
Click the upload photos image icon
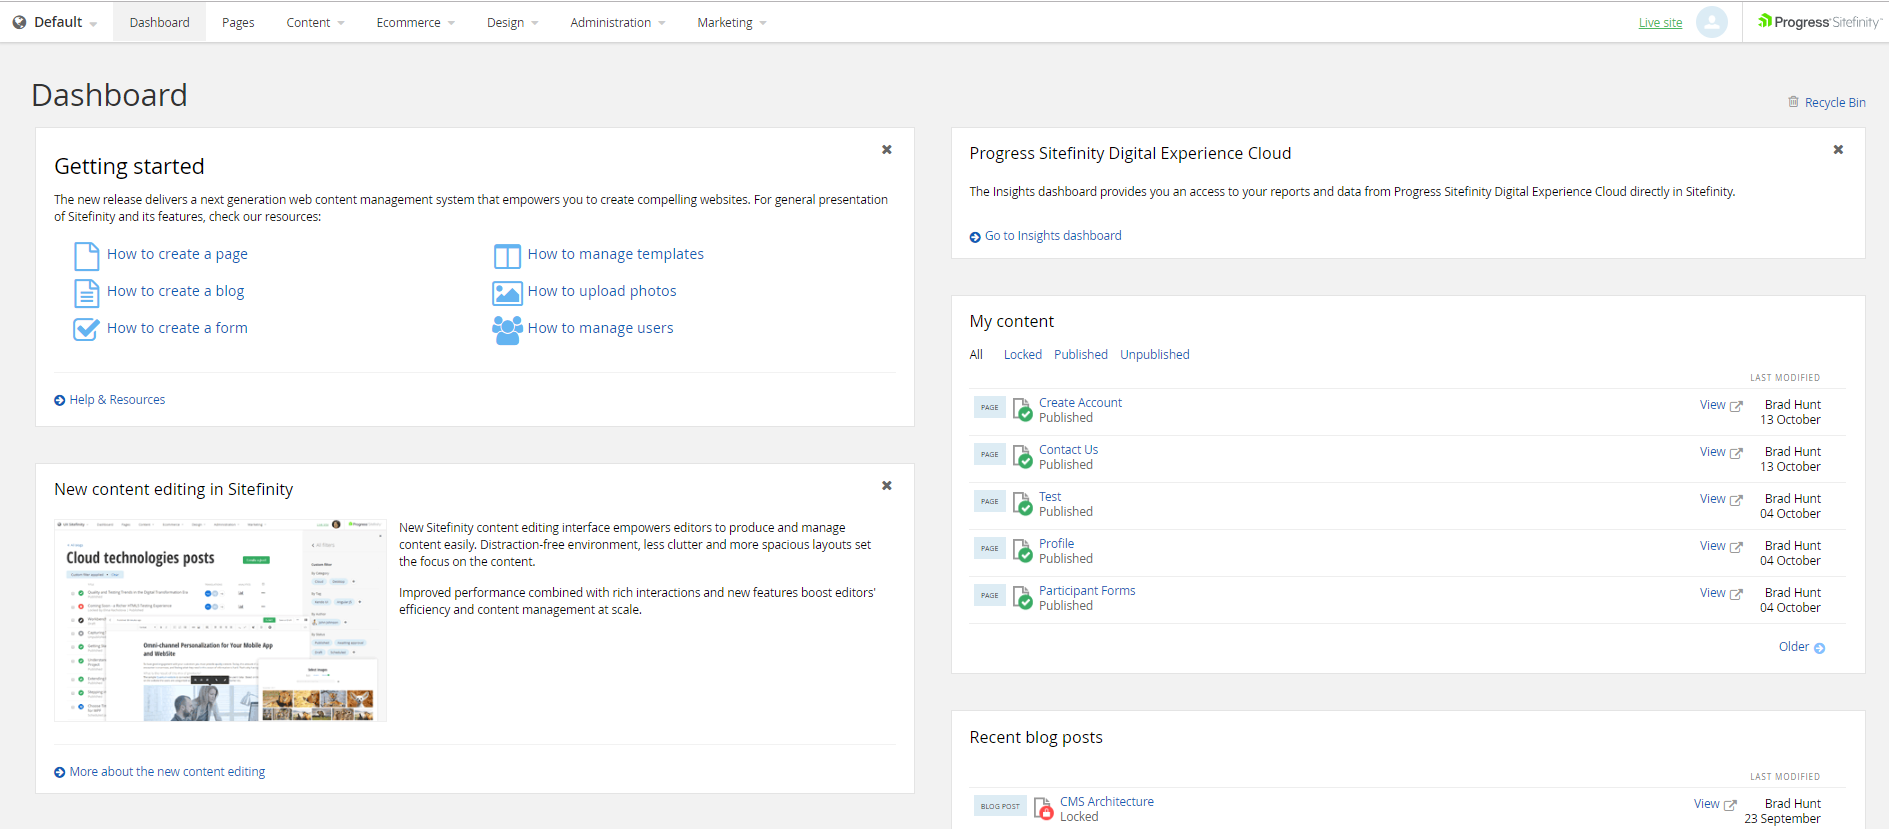(507, 293)
